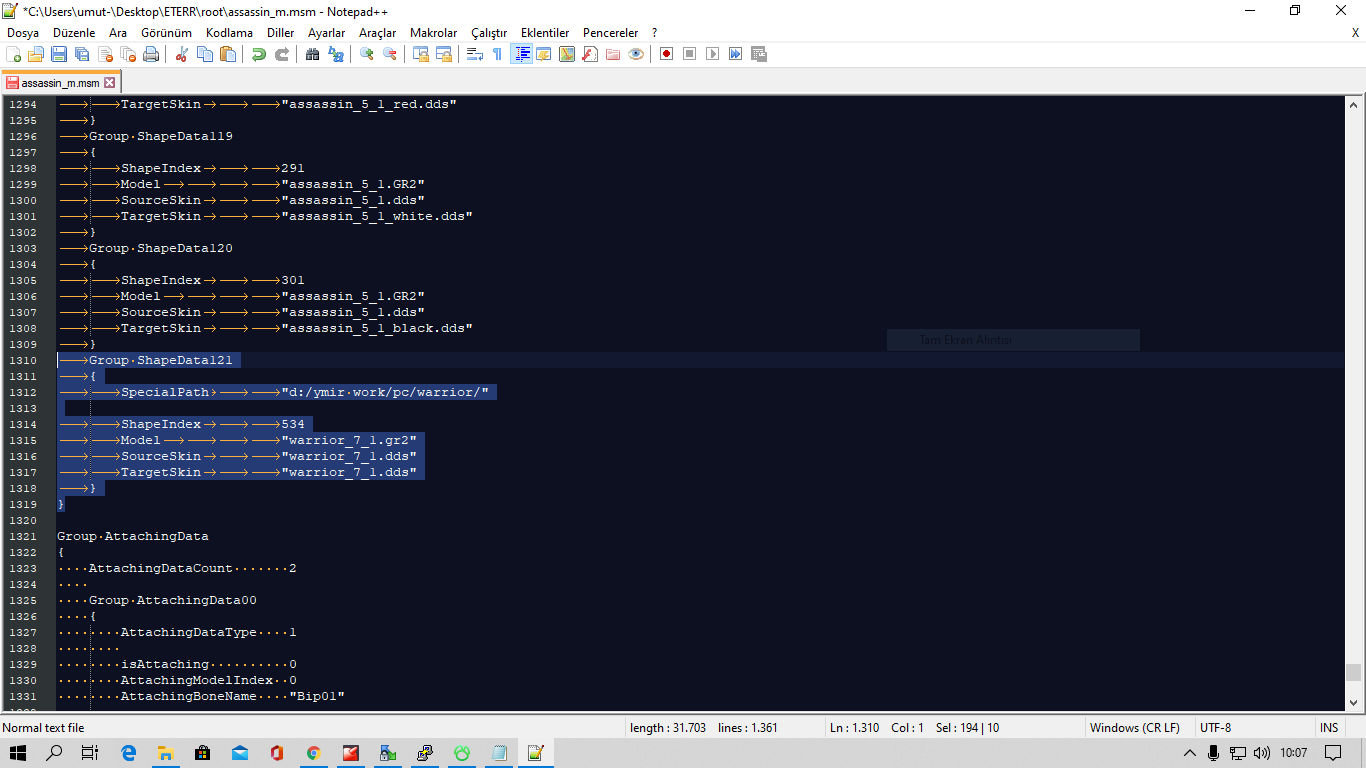The image size is (1366, 768).
Task: Toggle word wrap in toolbar
Action: tap(474, 54)
